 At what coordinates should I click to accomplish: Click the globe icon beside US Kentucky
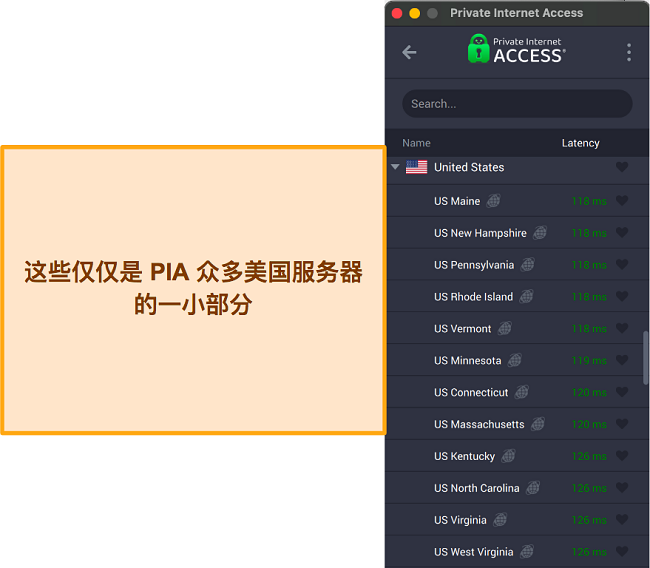tap(508, 456)
